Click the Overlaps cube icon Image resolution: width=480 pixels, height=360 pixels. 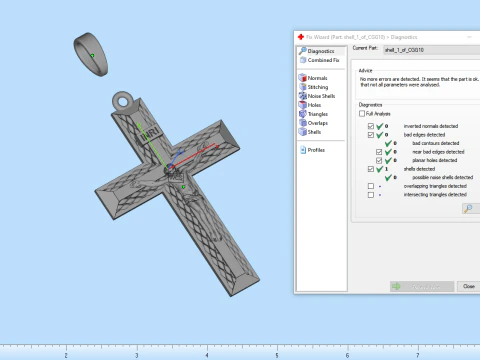303,123
